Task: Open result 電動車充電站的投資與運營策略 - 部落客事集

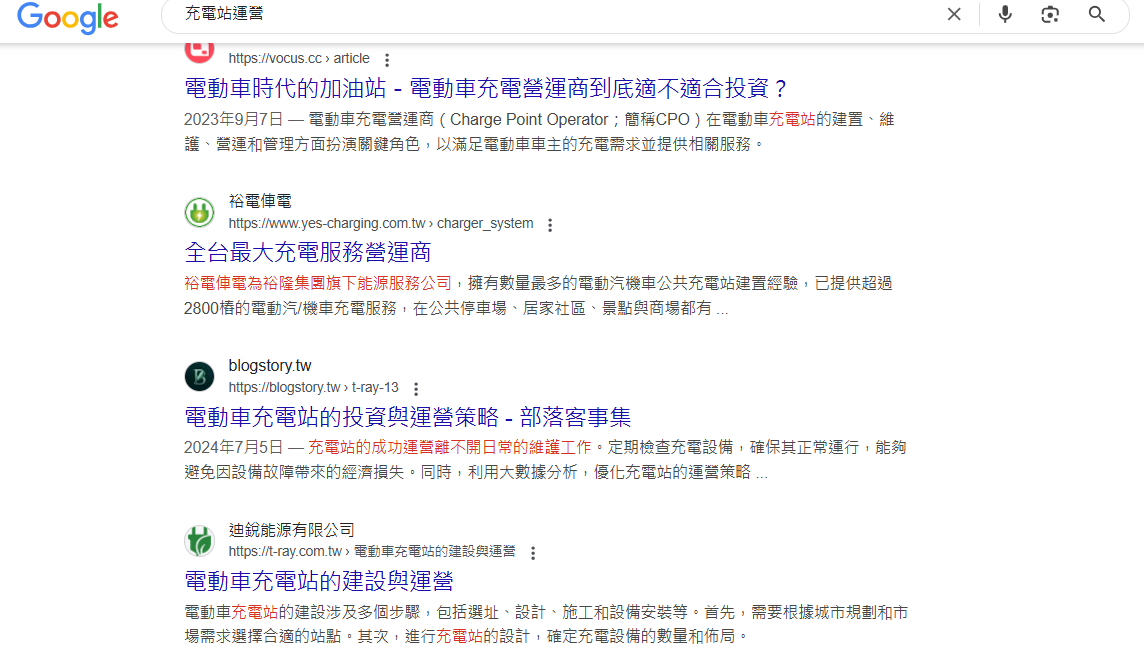Action: 408,417
